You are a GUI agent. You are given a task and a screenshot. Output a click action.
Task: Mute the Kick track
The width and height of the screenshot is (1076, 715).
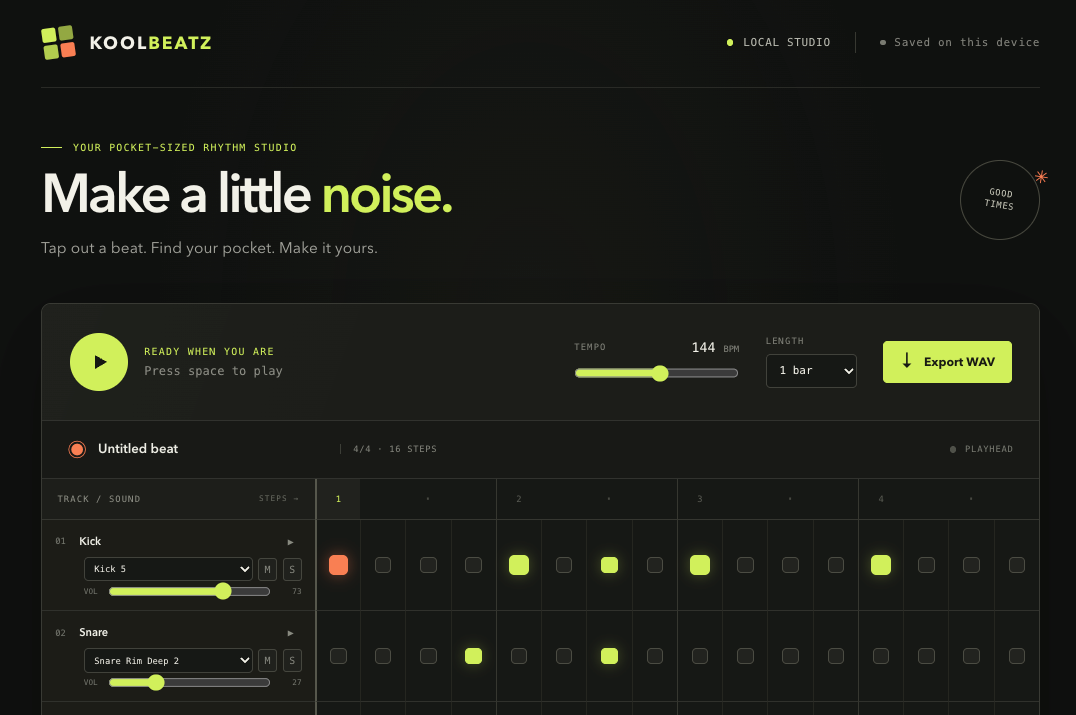click(267, 570)
